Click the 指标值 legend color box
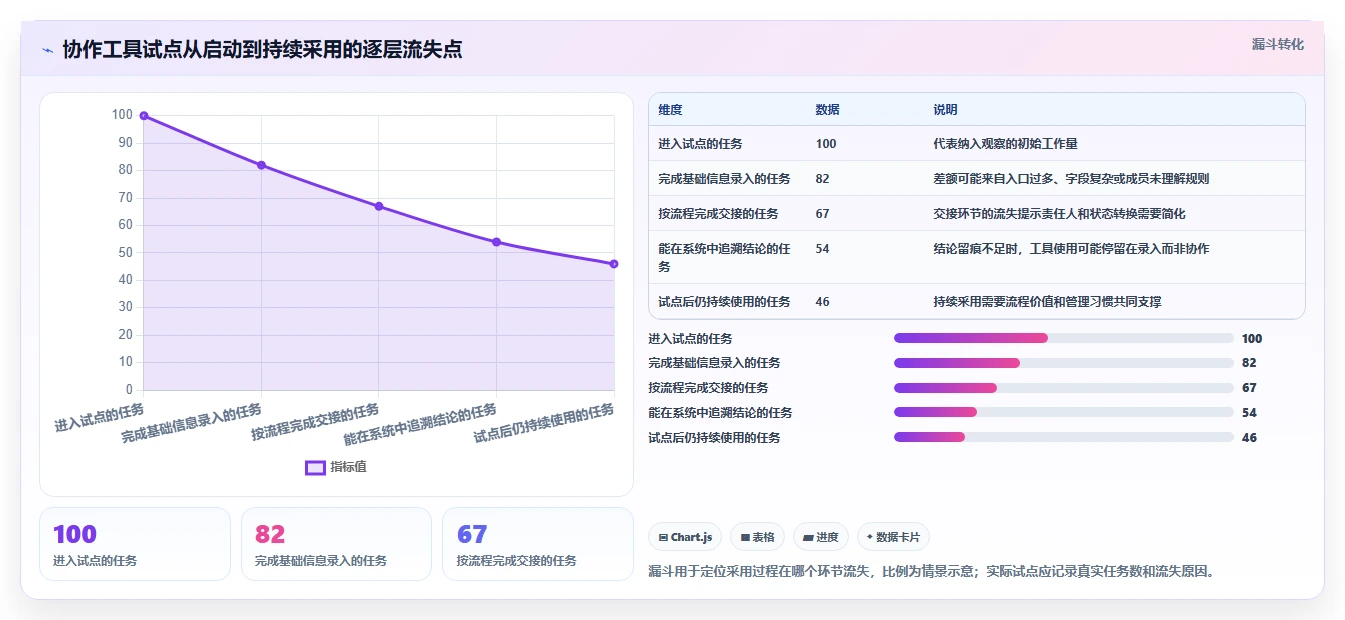Screen dimensions: 1345x620 click(315, 467)
